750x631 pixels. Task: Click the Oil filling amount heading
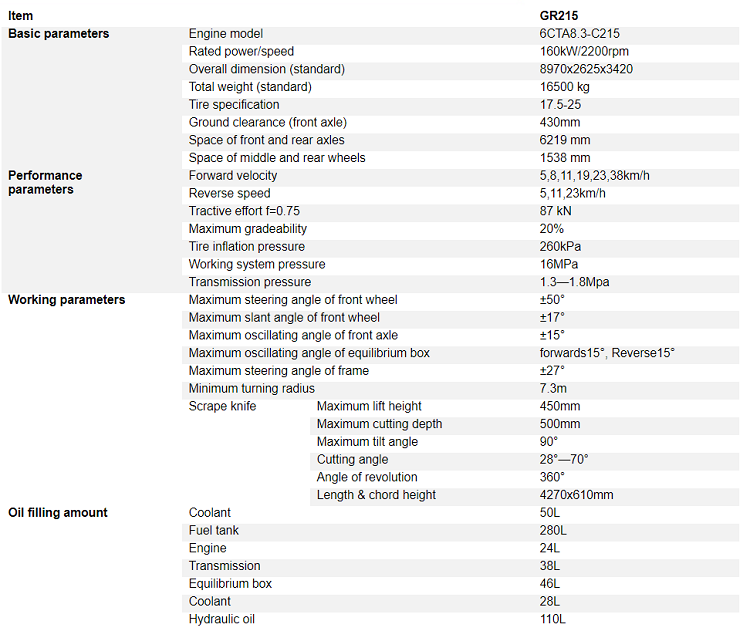58,512
